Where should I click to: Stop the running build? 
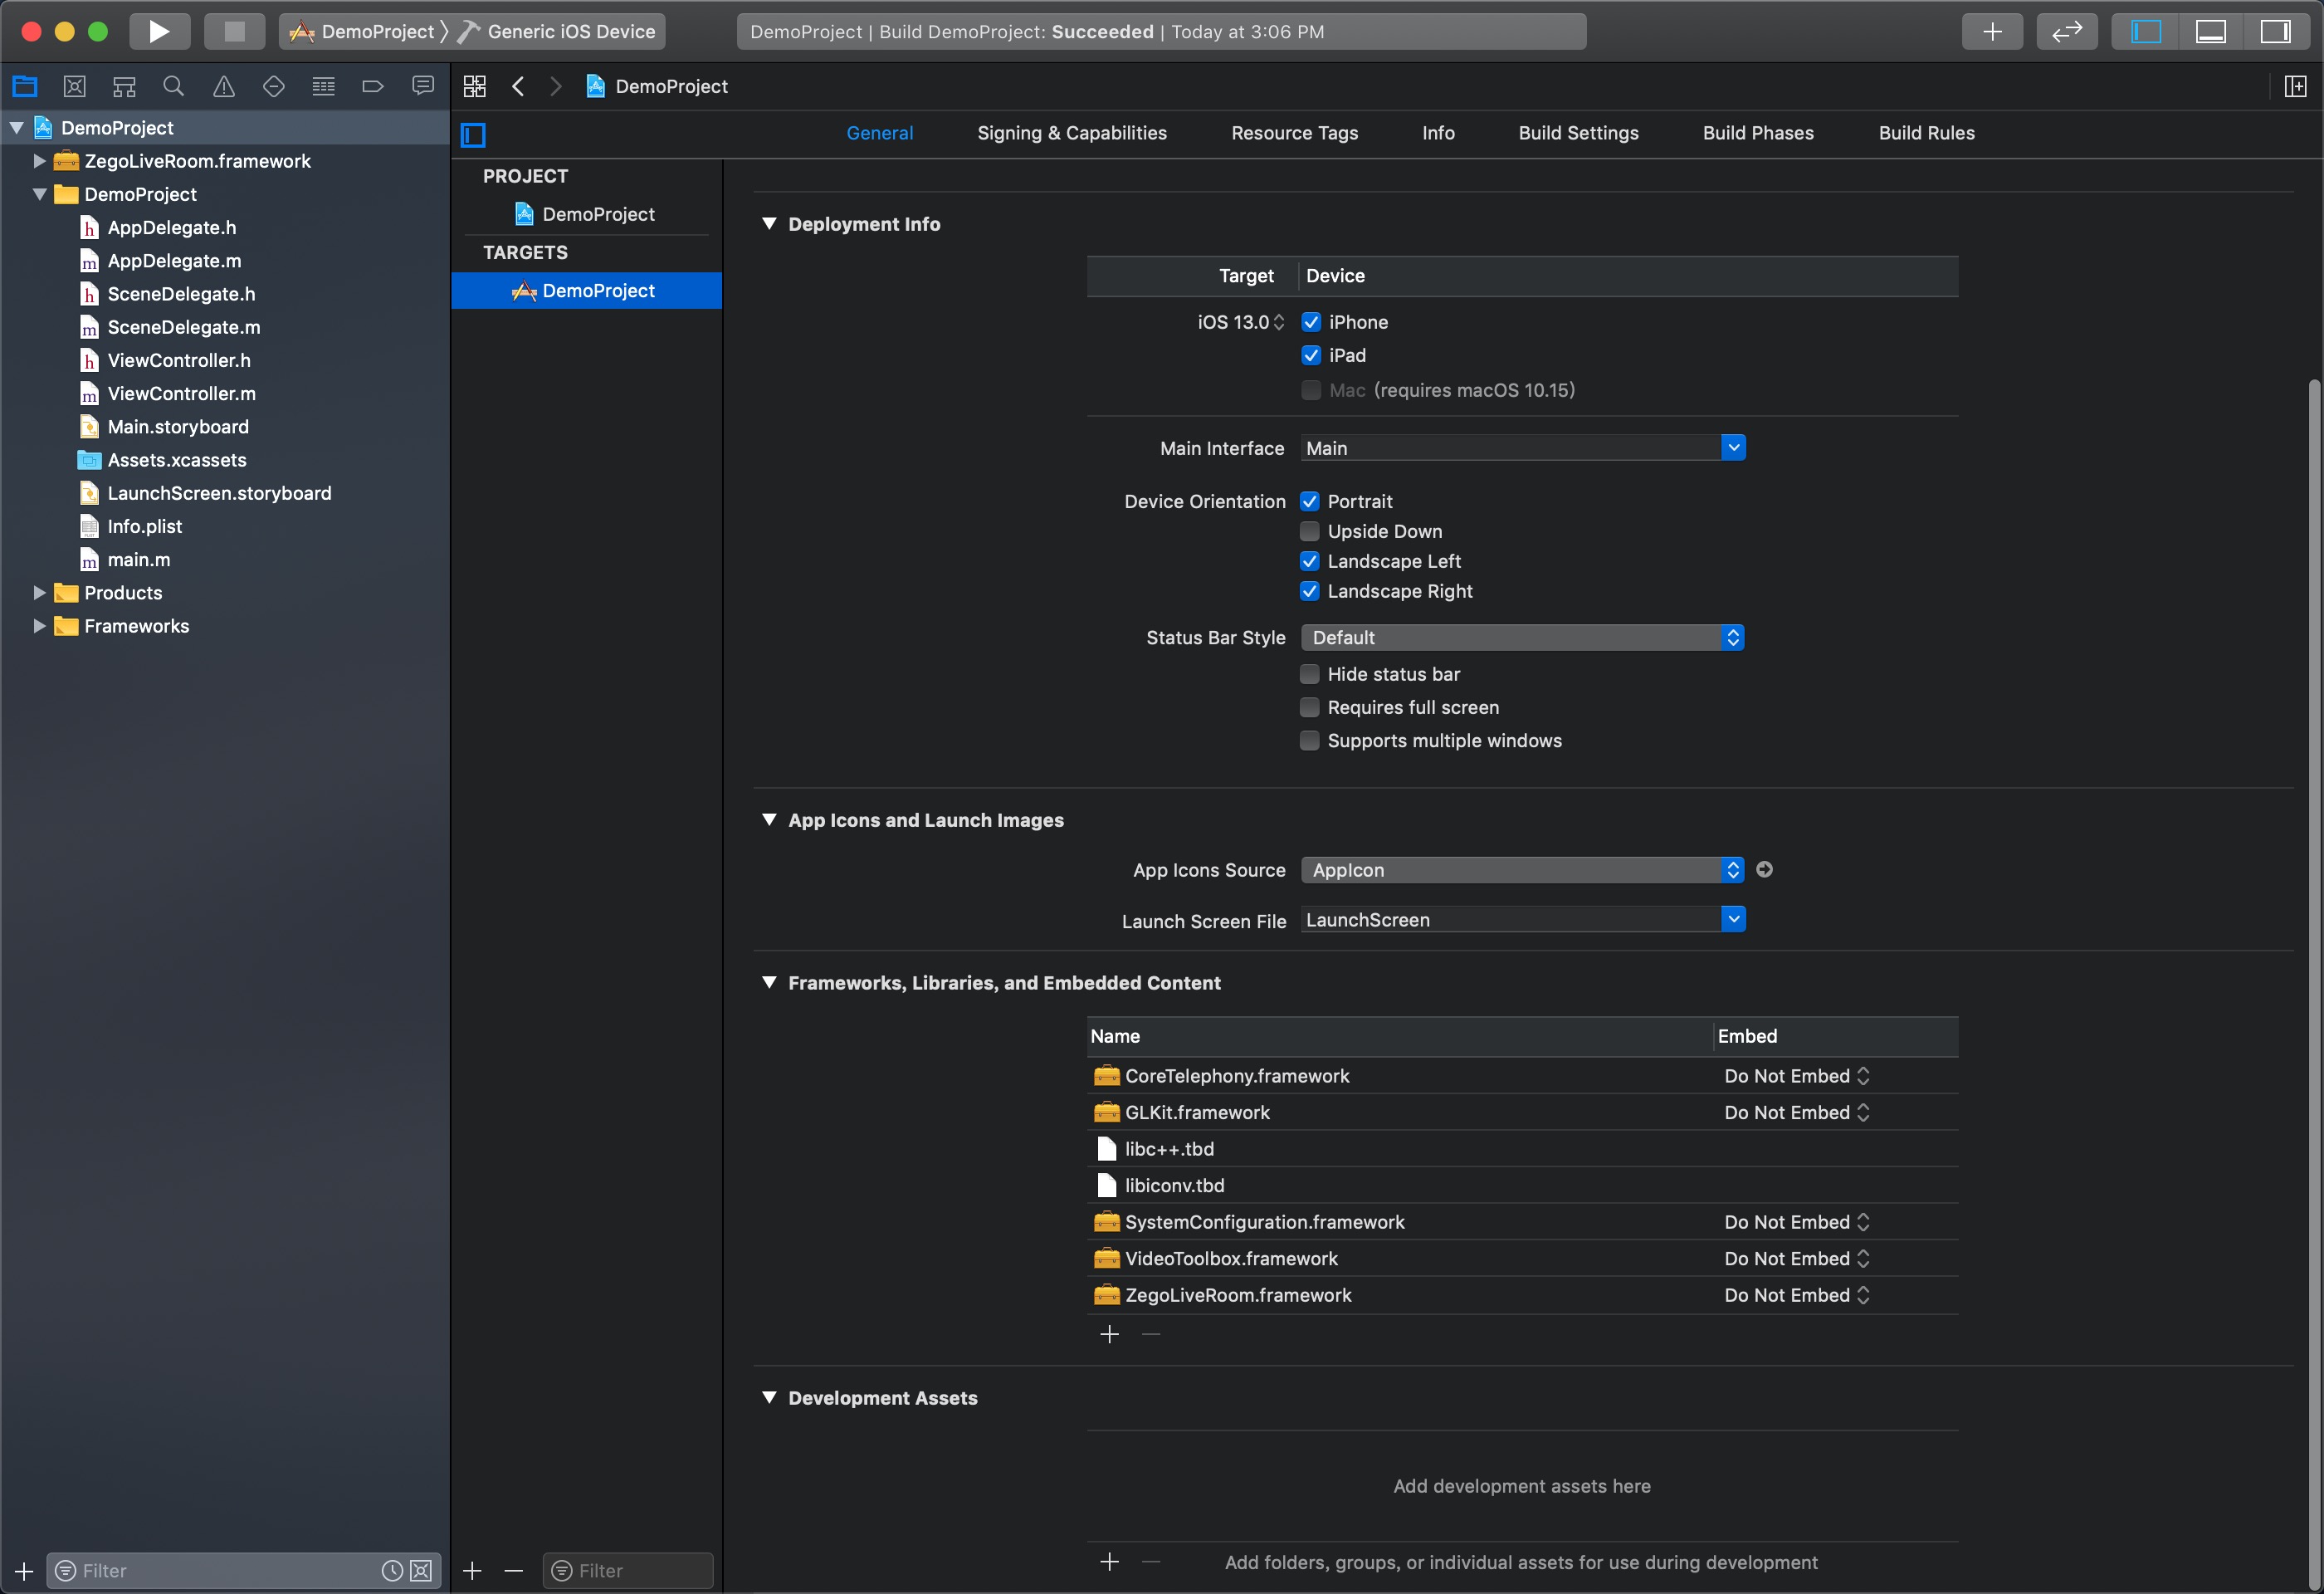point(234,31)
